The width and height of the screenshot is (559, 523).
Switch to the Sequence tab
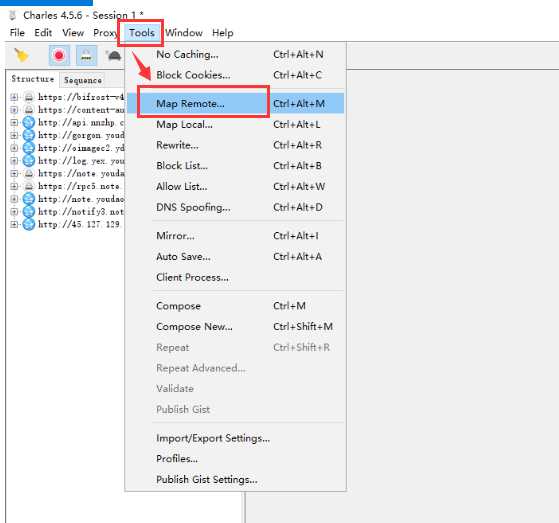tap(83, 80)
